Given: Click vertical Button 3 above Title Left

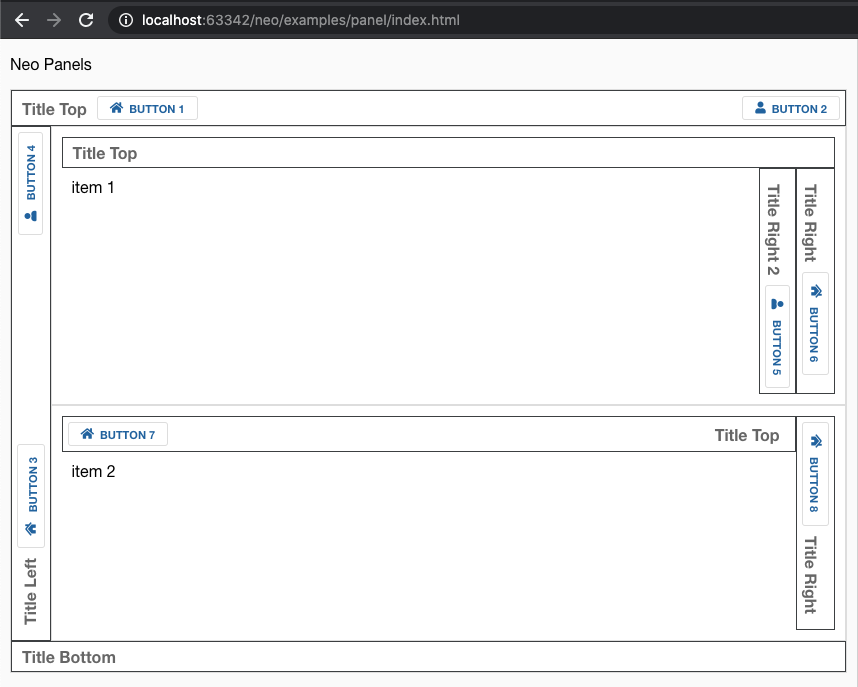Looking at the screenshot, I should pos(31,496).
